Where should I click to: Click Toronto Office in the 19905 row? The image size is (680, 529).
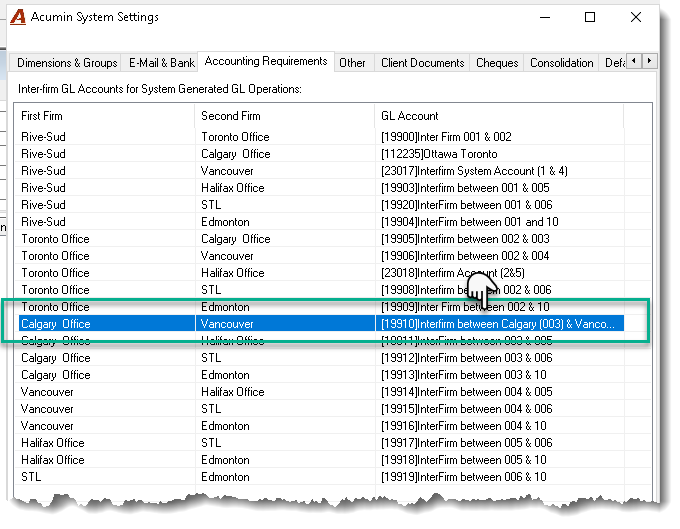coord(56,239)
